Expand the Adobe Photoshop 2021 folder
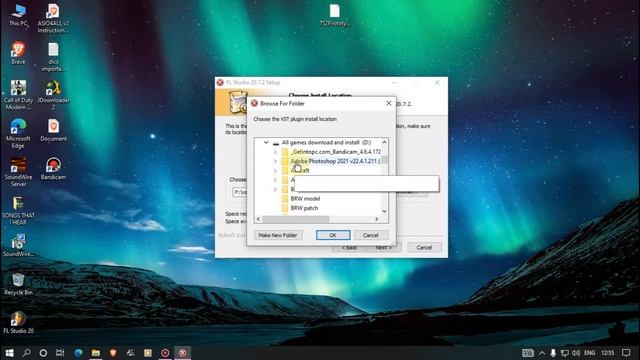This screenshot has height=360, width=640. [x=275, y=161]
